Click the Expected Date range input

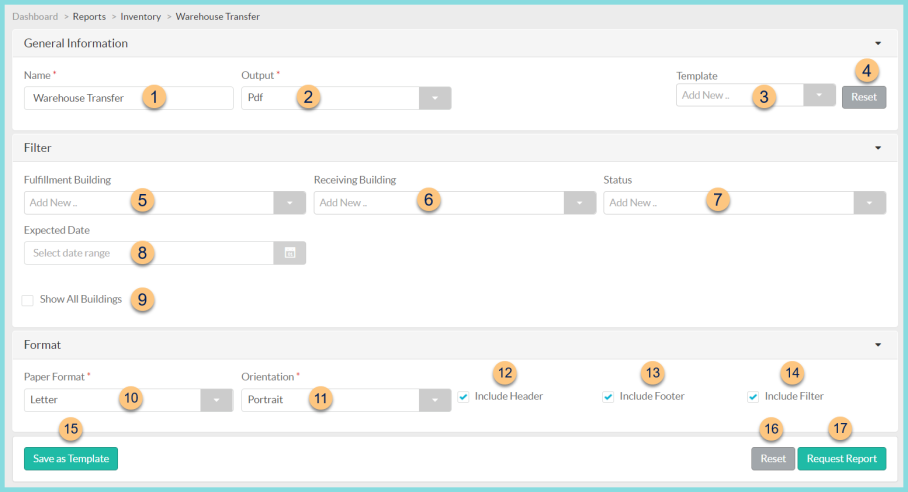[x=149, y=253]
